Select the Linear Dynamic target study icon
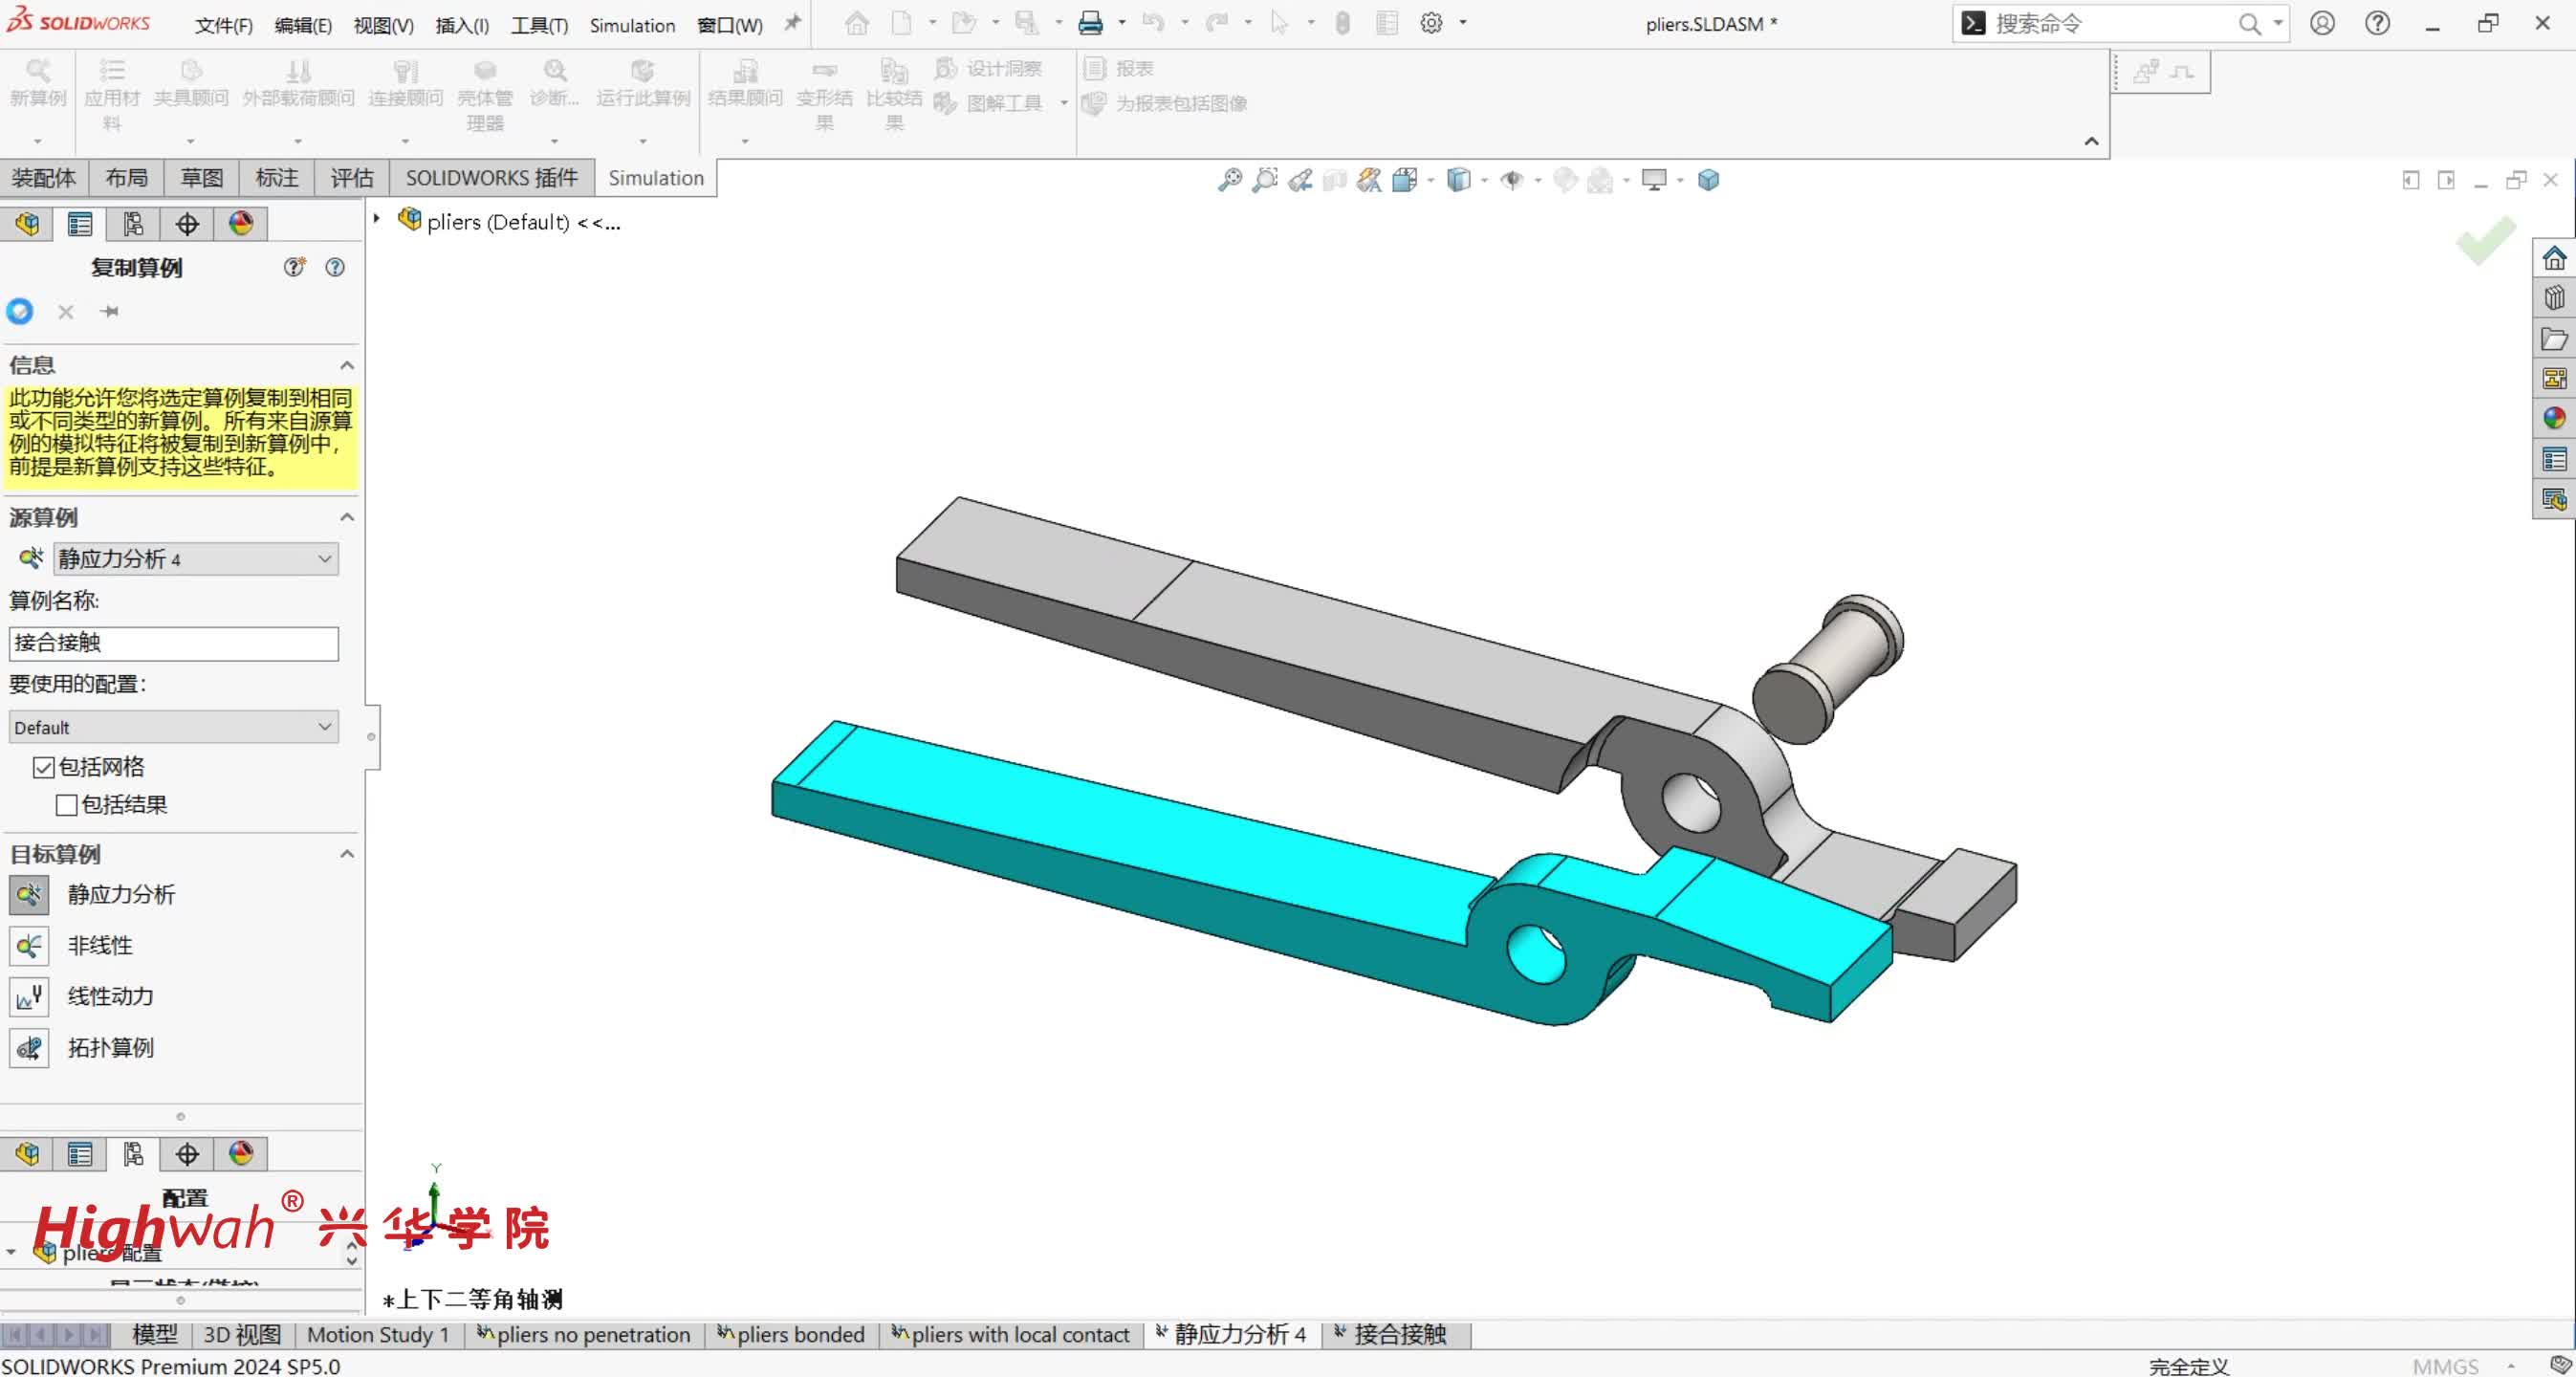This screenshot has height=1377, width=2576. (29, 996)
